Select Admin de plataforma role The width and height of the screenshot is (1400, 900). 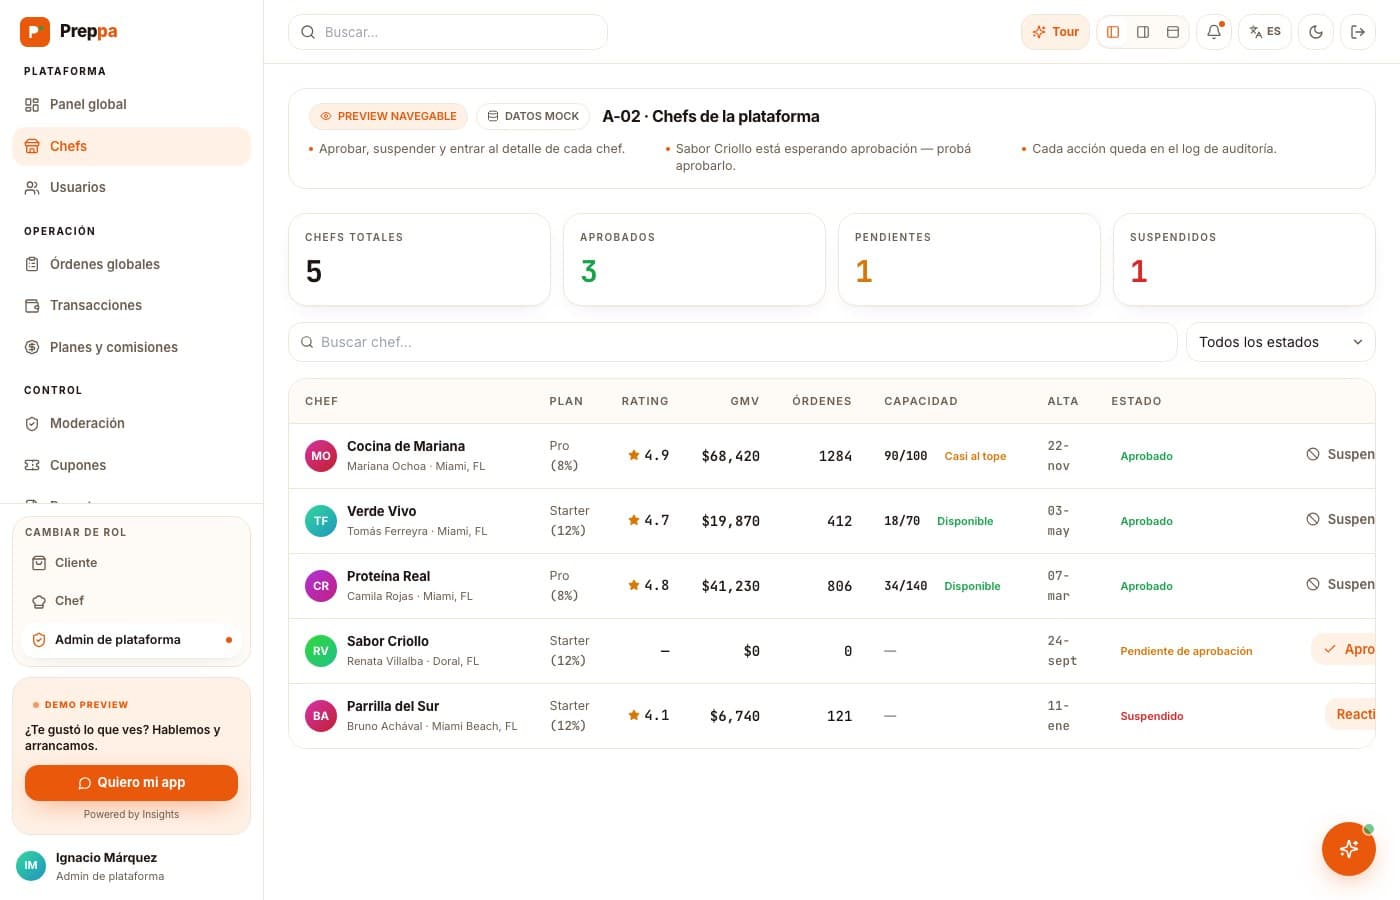coord(131,640)
